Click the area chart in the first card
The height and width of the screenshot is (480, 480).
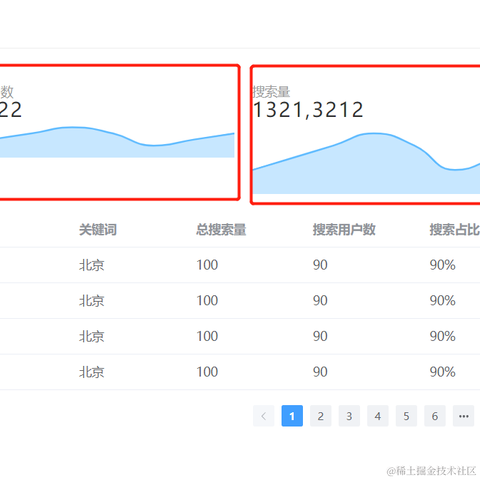tap(117, 142)
